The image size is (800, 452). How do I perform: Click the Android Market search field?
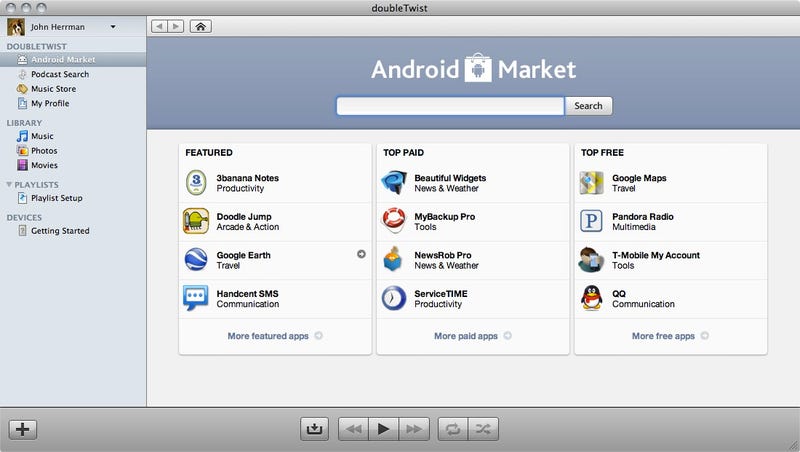point(451,106)
